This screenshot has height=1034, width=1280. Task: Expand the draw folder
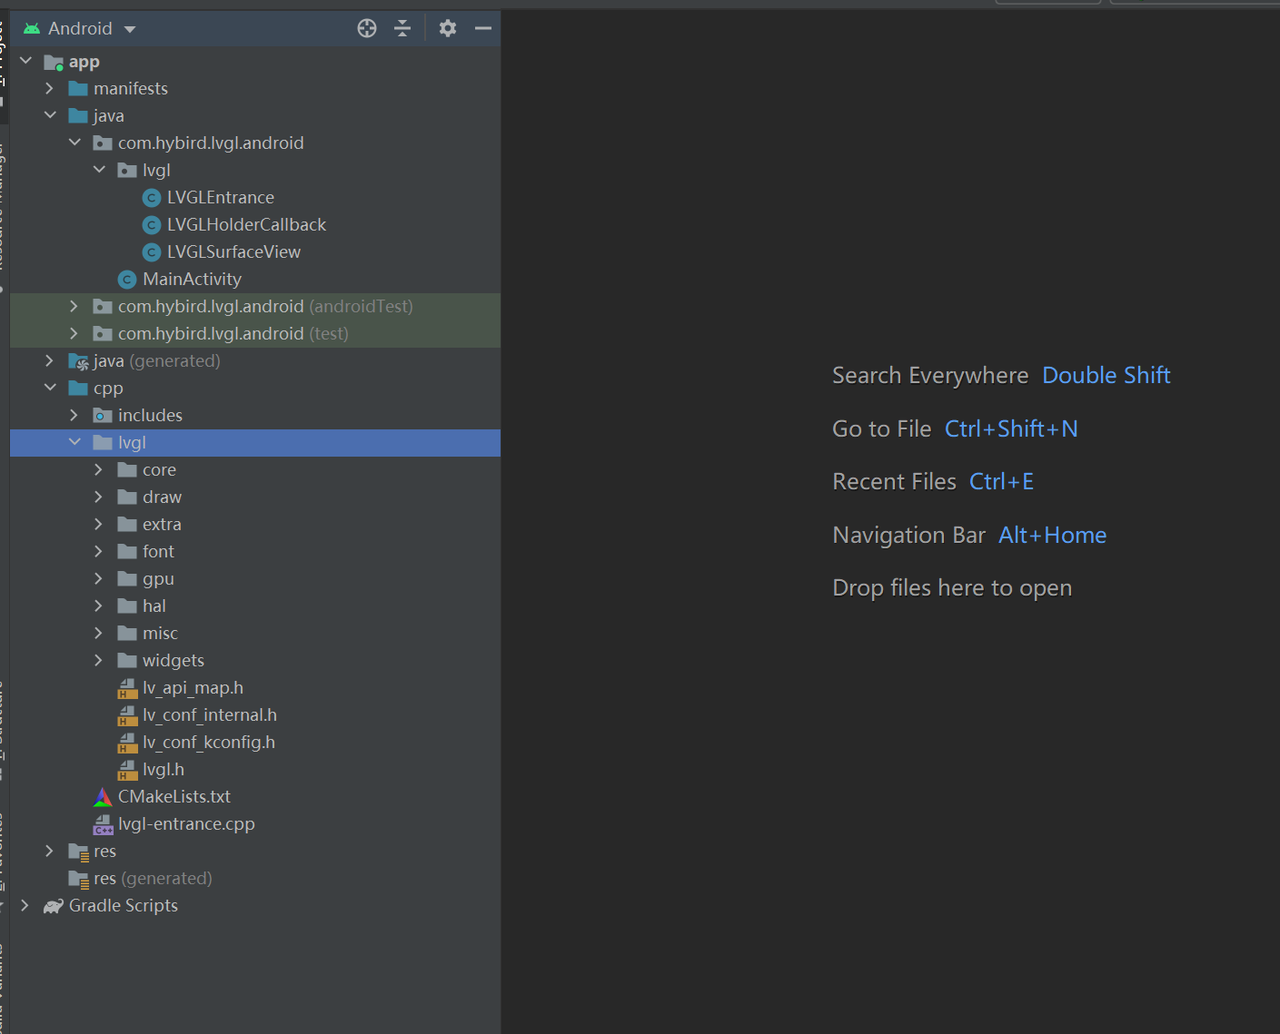[x=99, y=497]
